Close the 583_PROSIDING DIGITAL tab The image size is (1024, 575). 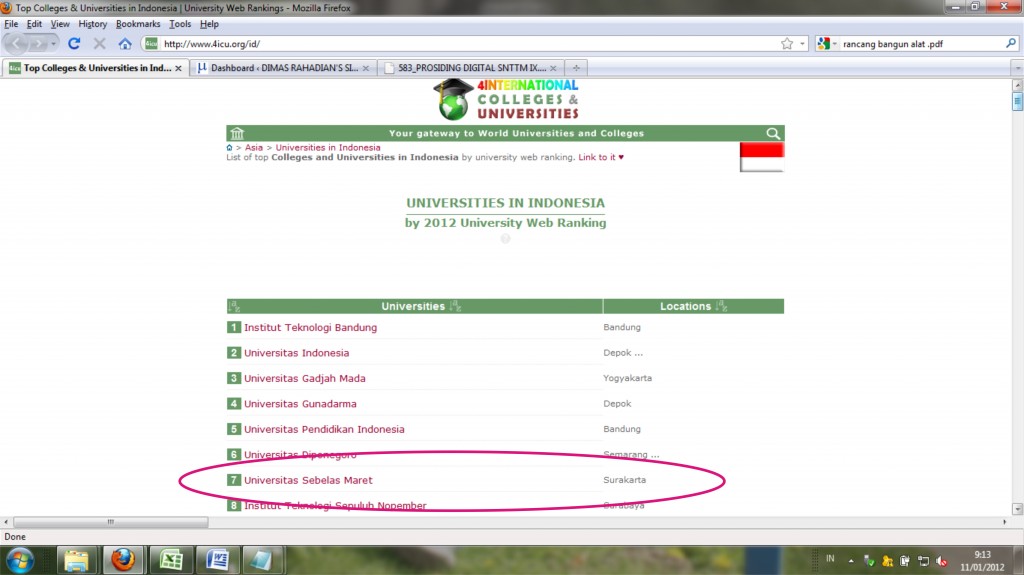click(553, 68)
